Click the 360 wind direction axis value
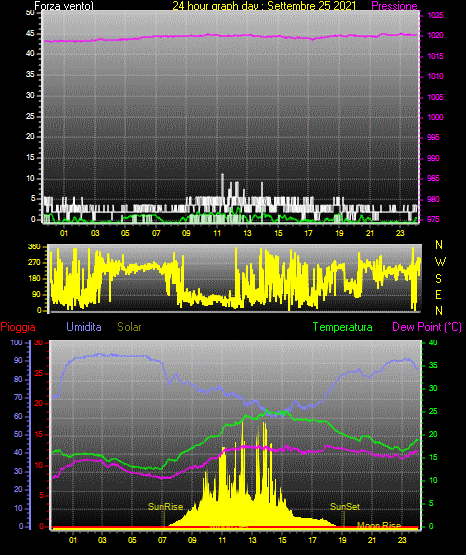The width and height of the screenshot is (466, 555). [x=34, y=246]
